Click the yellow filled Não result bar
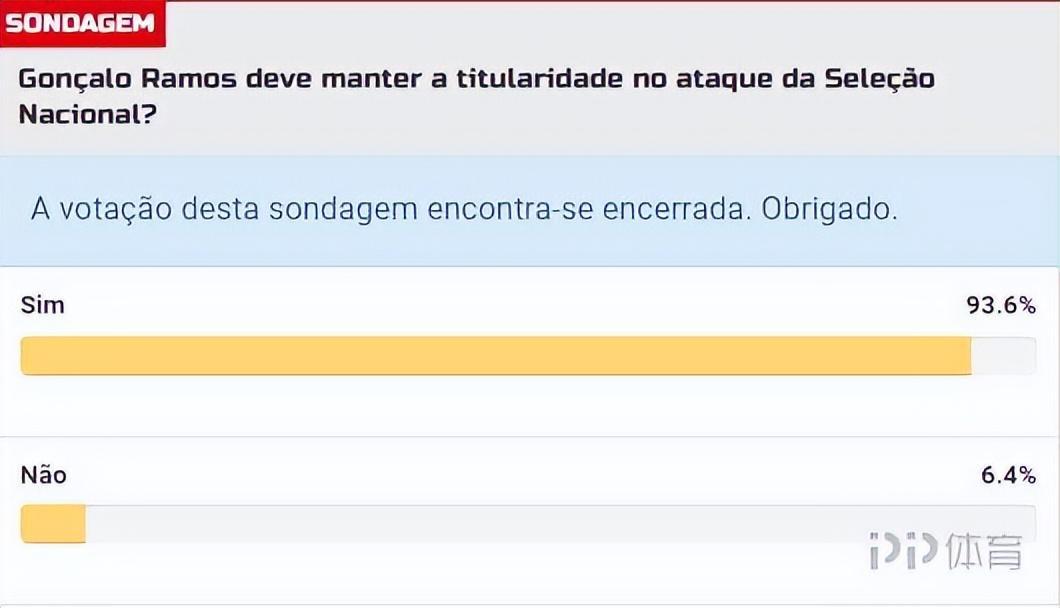This screenshot has height=608, width=1060. tap(53, 525)
